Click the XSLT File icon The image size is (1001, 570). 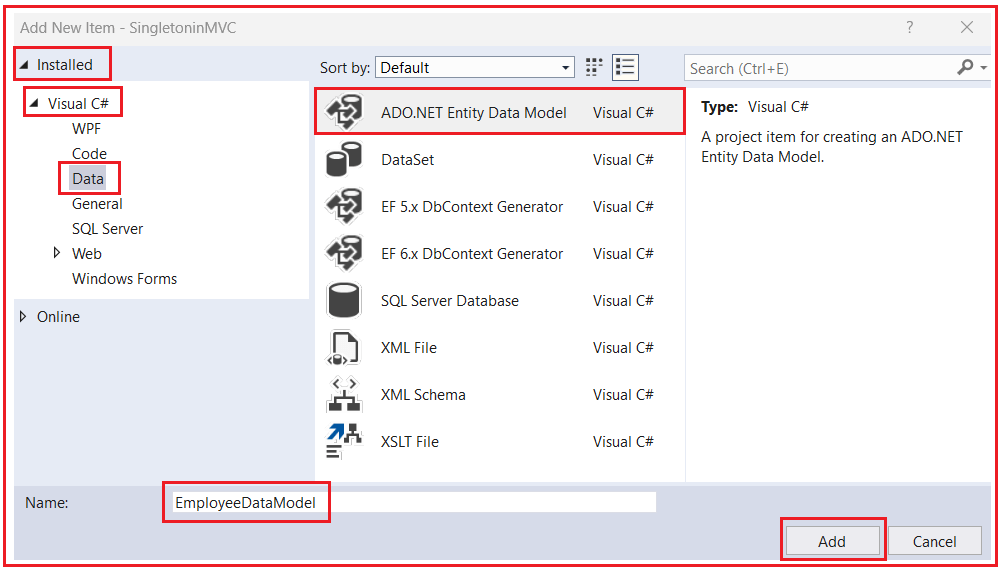tap(344, 442)
